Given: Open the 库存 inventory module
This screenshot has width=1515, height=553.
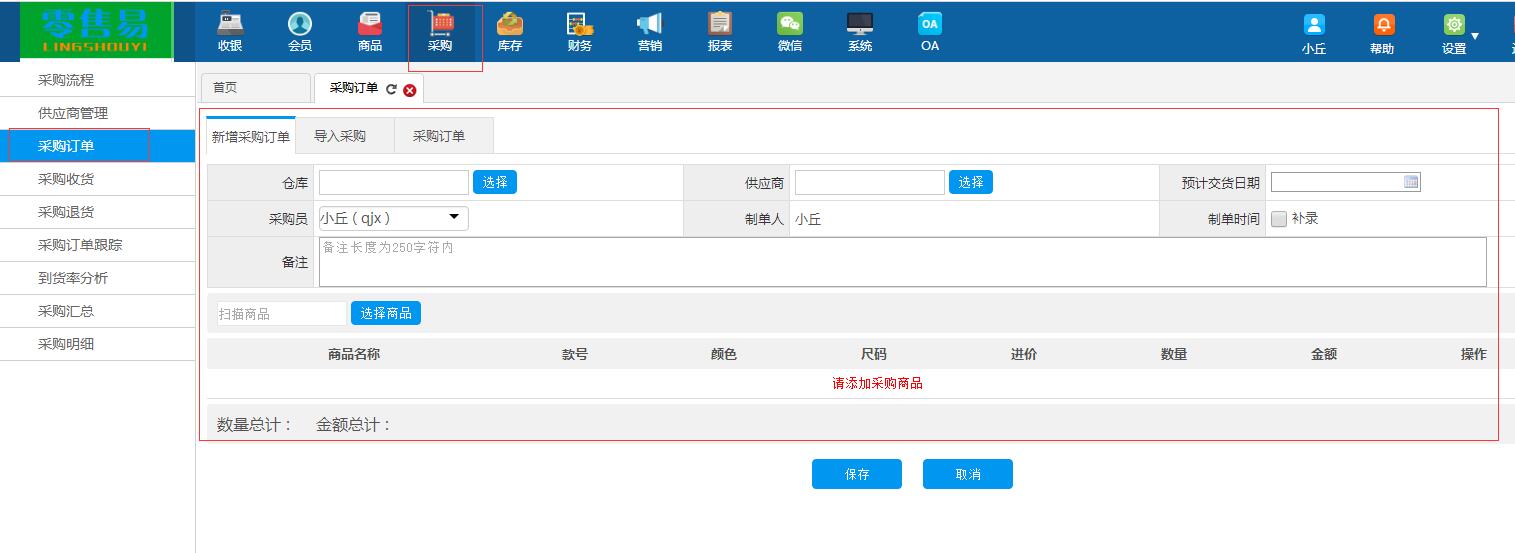Looking at the screenshot, I should point(510,32).
